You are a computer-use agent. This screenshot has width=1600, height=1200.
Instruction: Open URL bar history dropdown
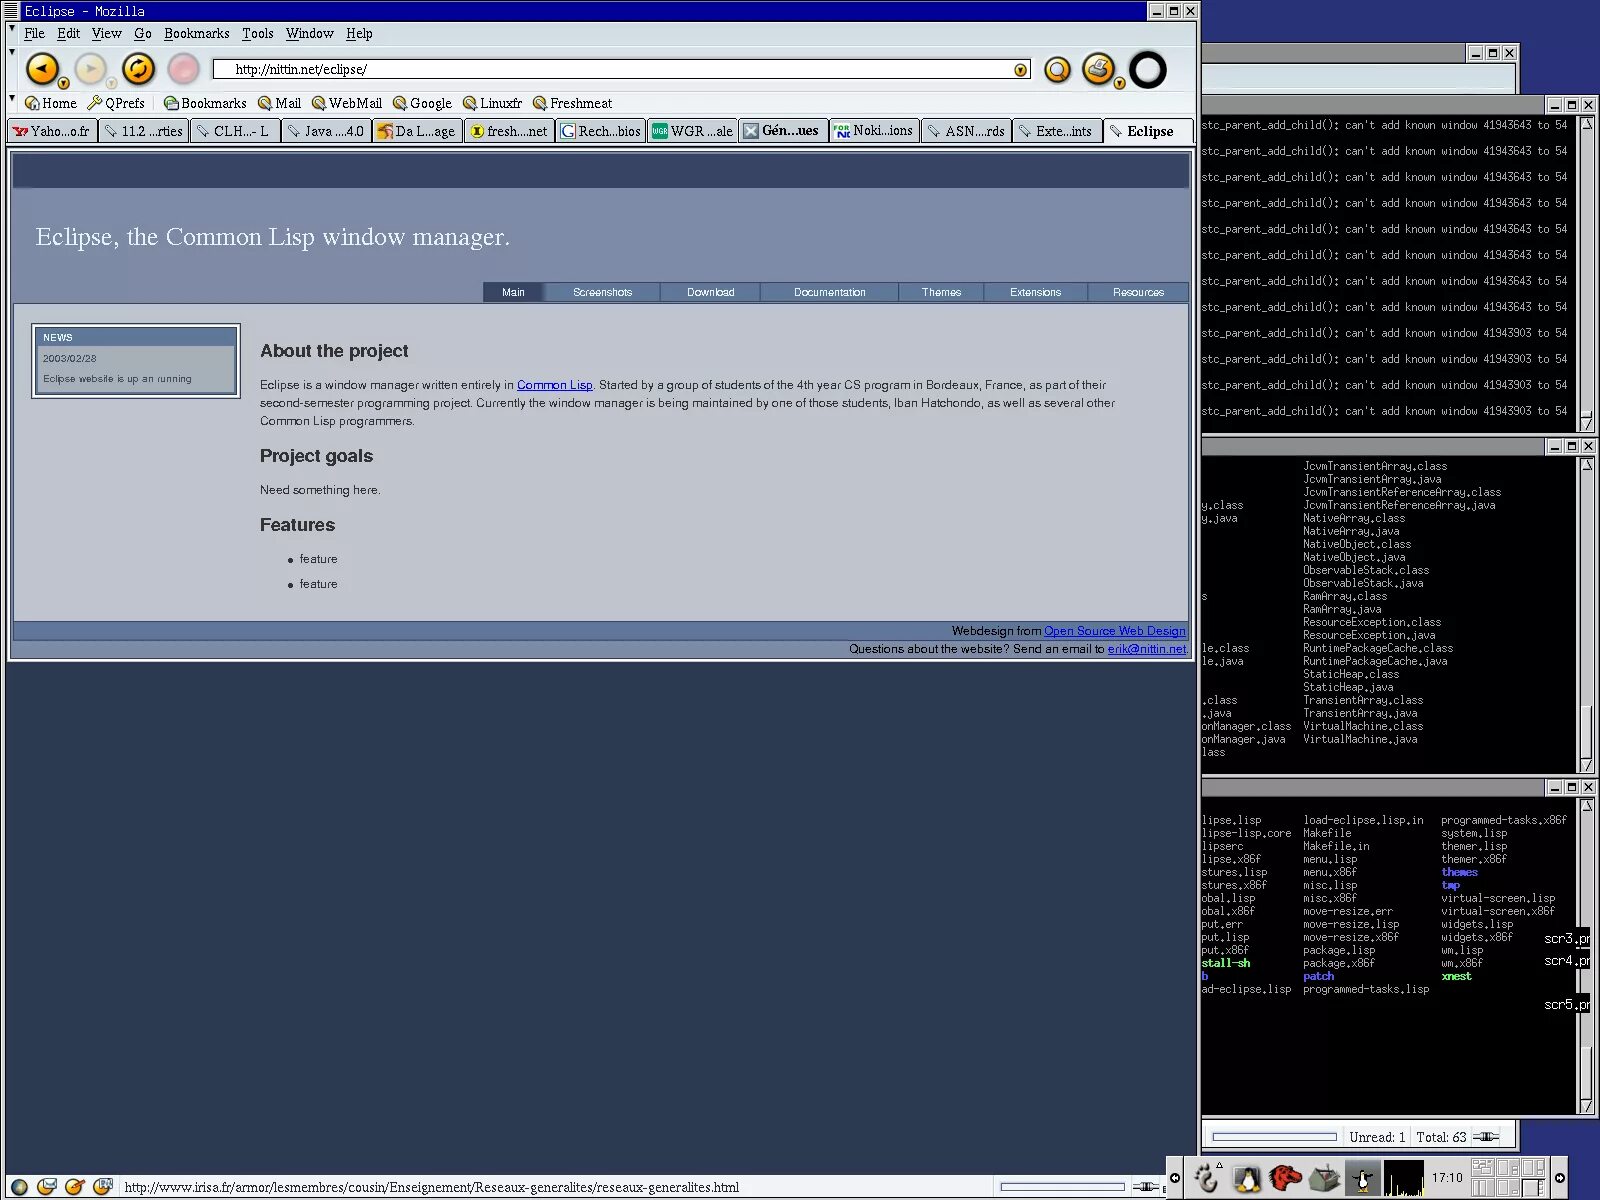coord(1020,70)
